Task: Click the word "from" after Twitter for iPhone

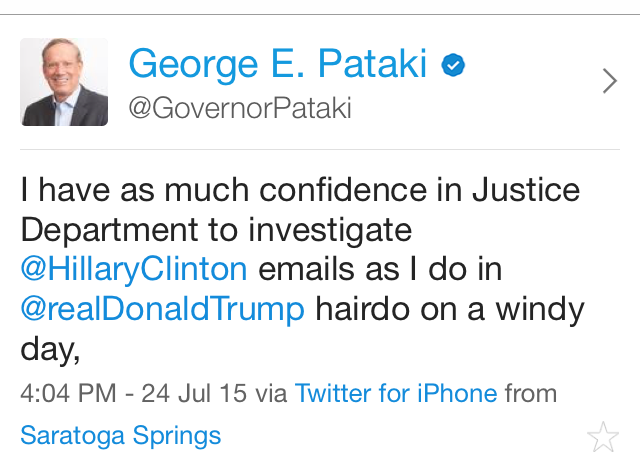Action: pos(531,393)
